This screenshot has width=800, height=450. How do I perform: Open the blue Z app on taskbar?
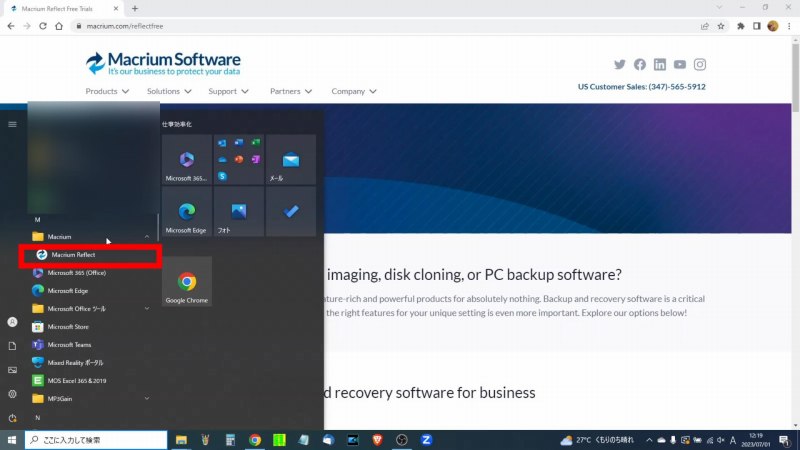[x=426, y=440]
